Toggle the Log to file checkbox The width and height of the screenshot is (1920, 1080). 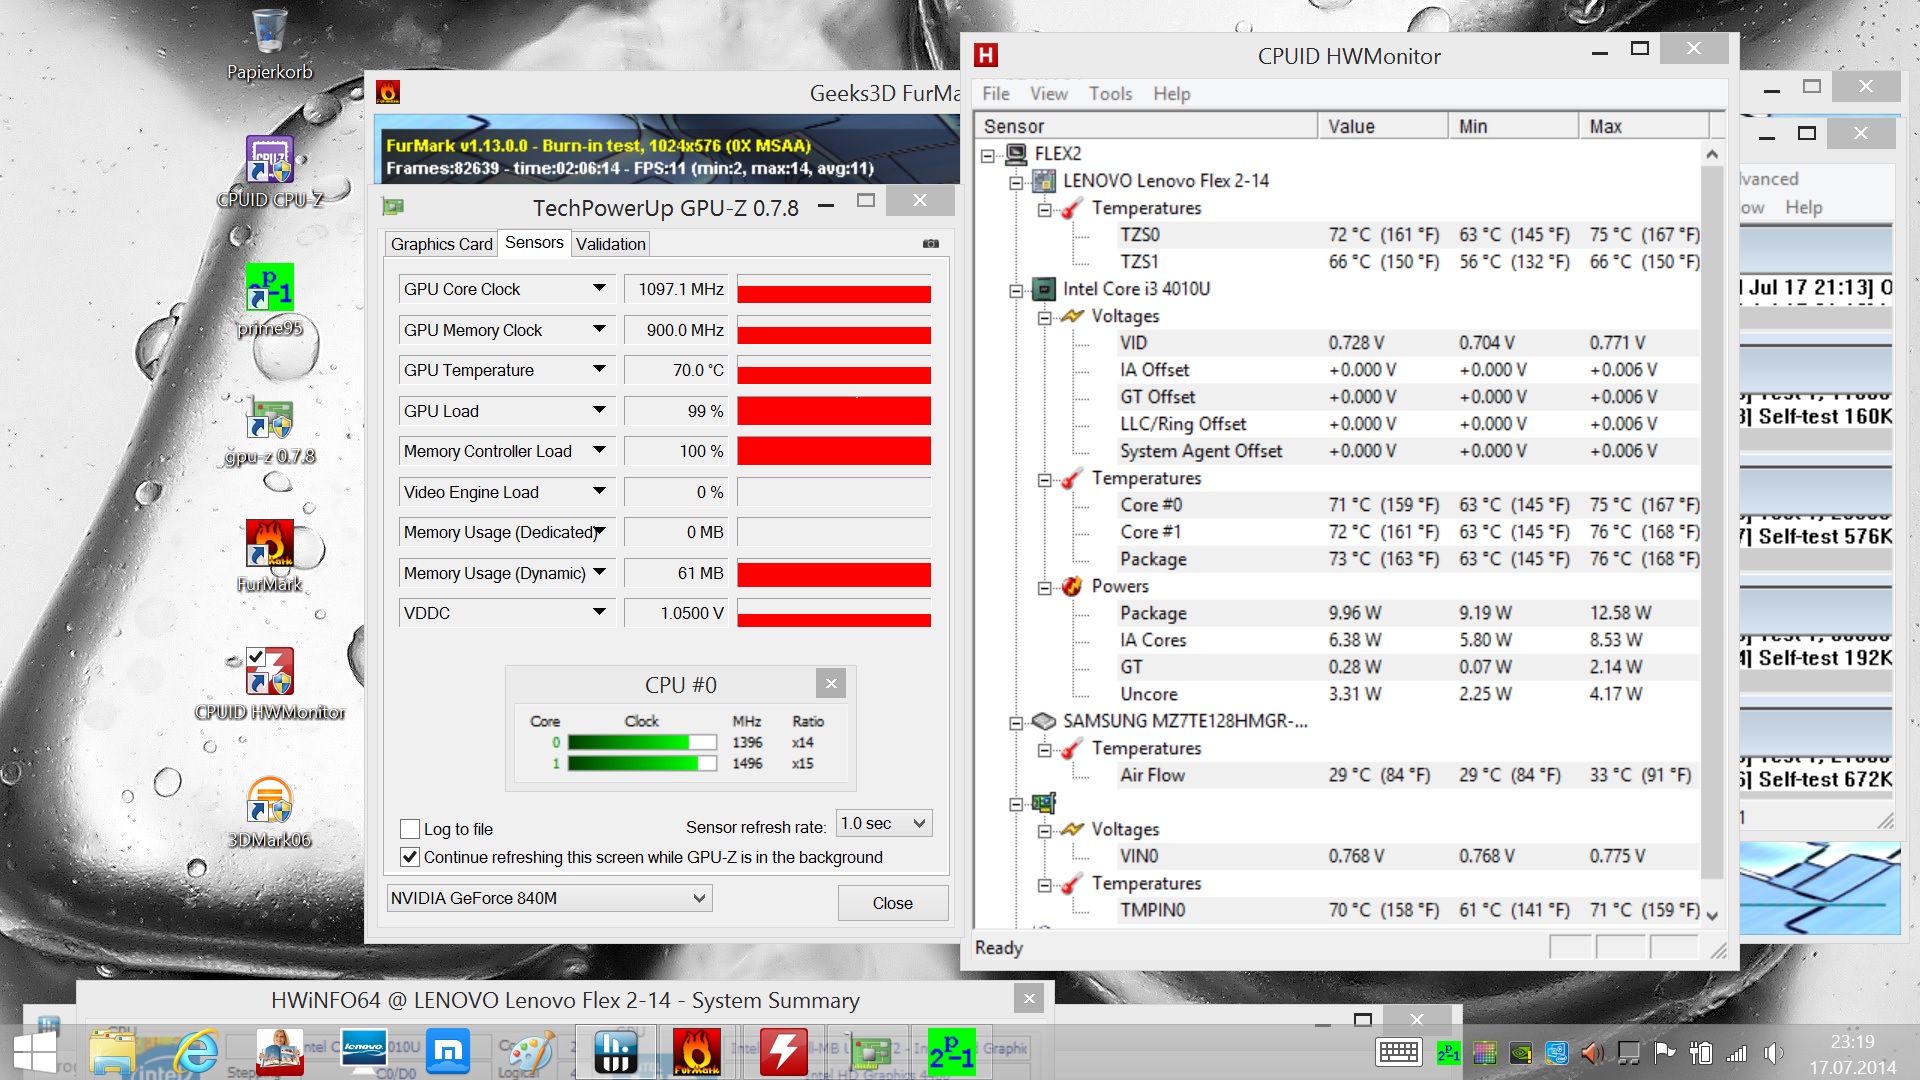[410, 829]
